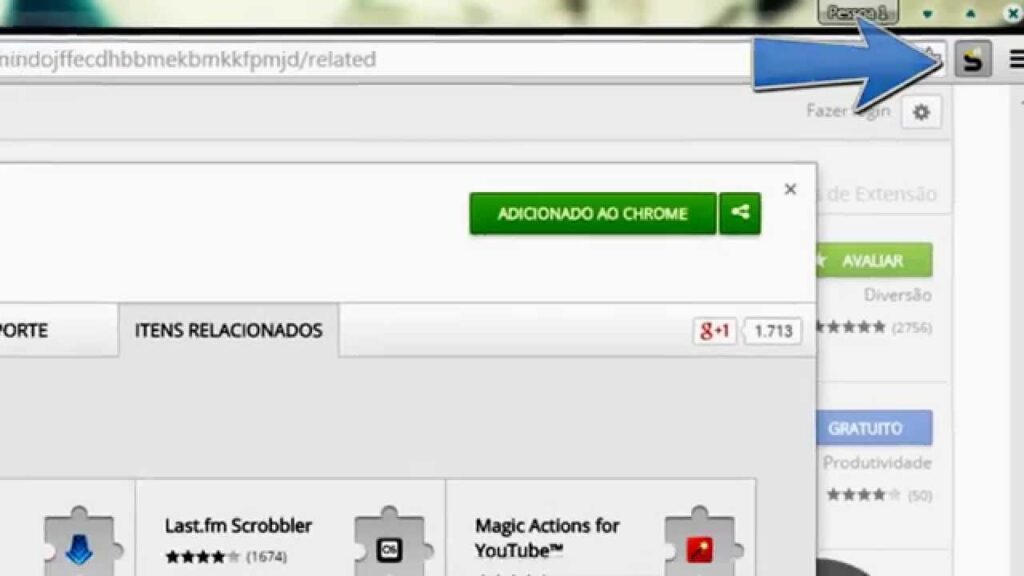The width and height of the screenshot is (1024, 576).
Task: Open Magic Actions for YouTube related item
Action: click(x=601, y=529)
